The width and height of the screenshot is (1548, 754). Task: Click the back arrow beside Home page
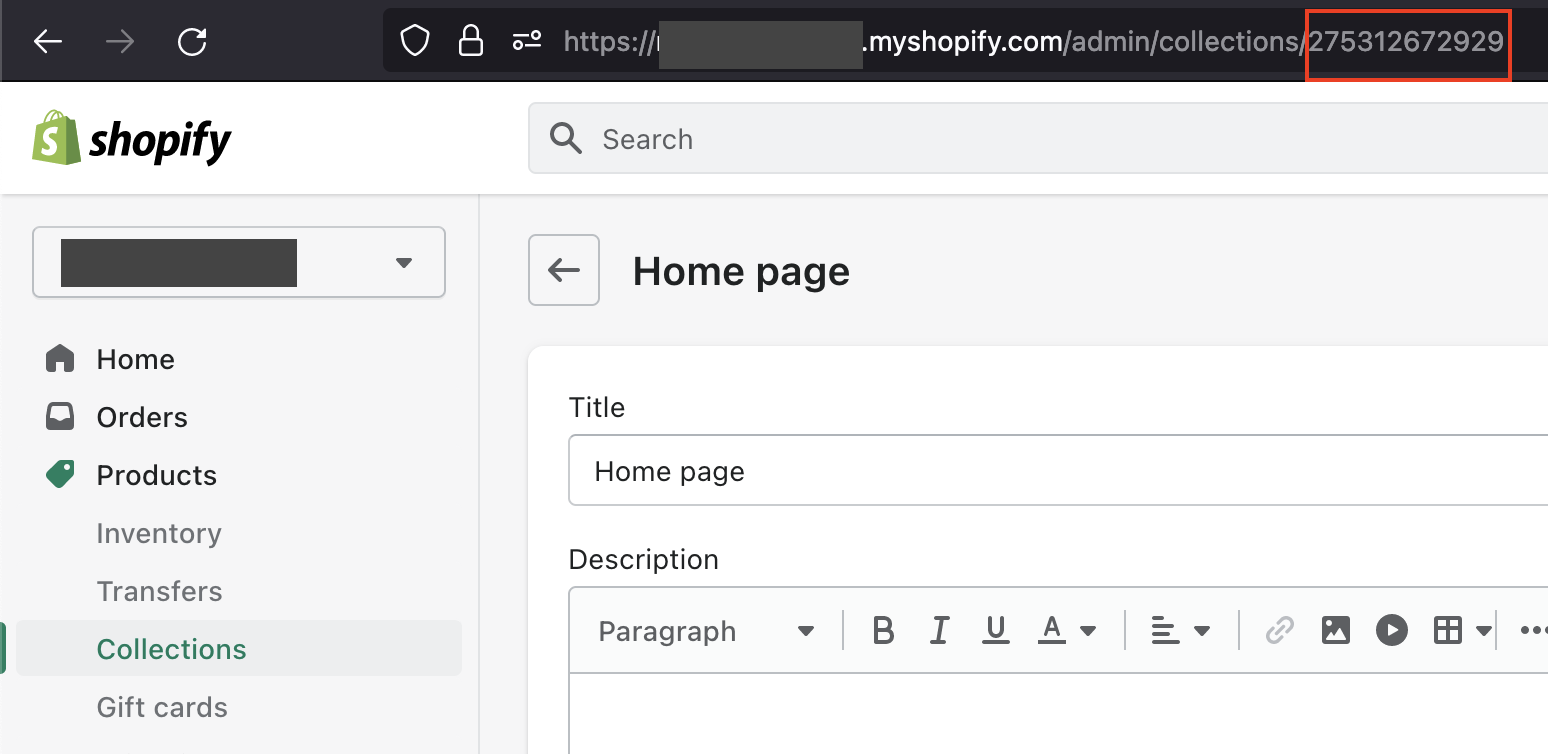point(564,270)
